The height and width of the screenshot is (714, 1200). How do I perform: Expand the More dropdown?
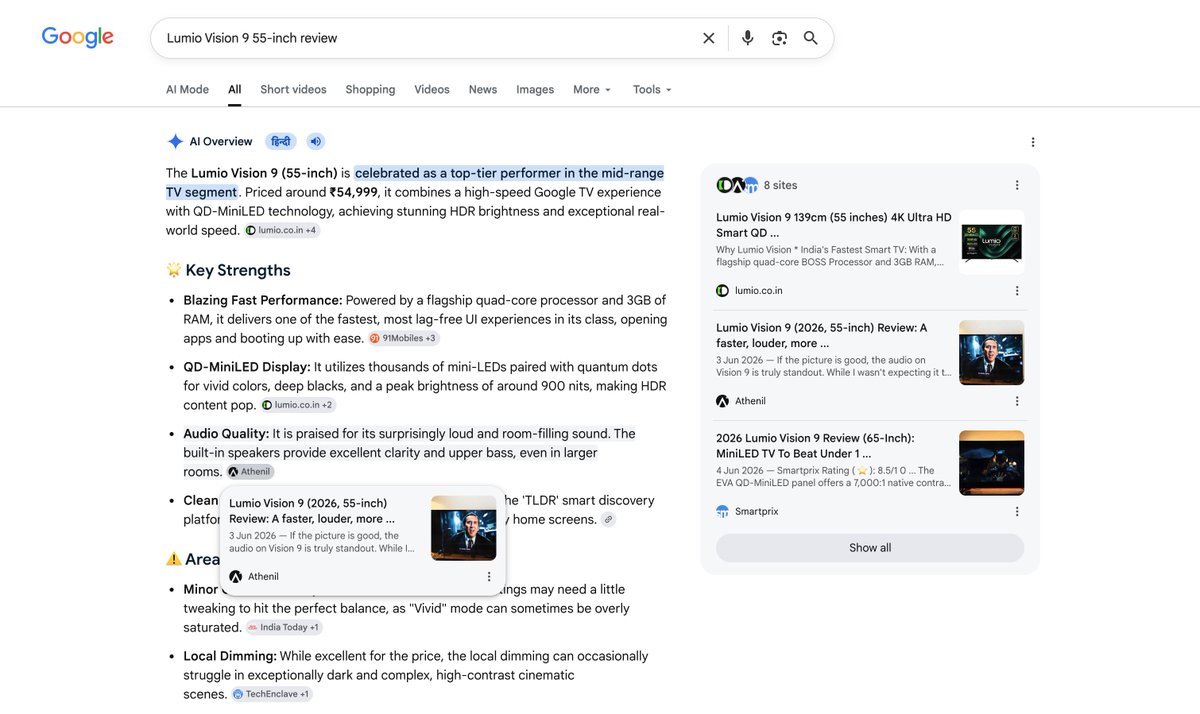[592, 89]
